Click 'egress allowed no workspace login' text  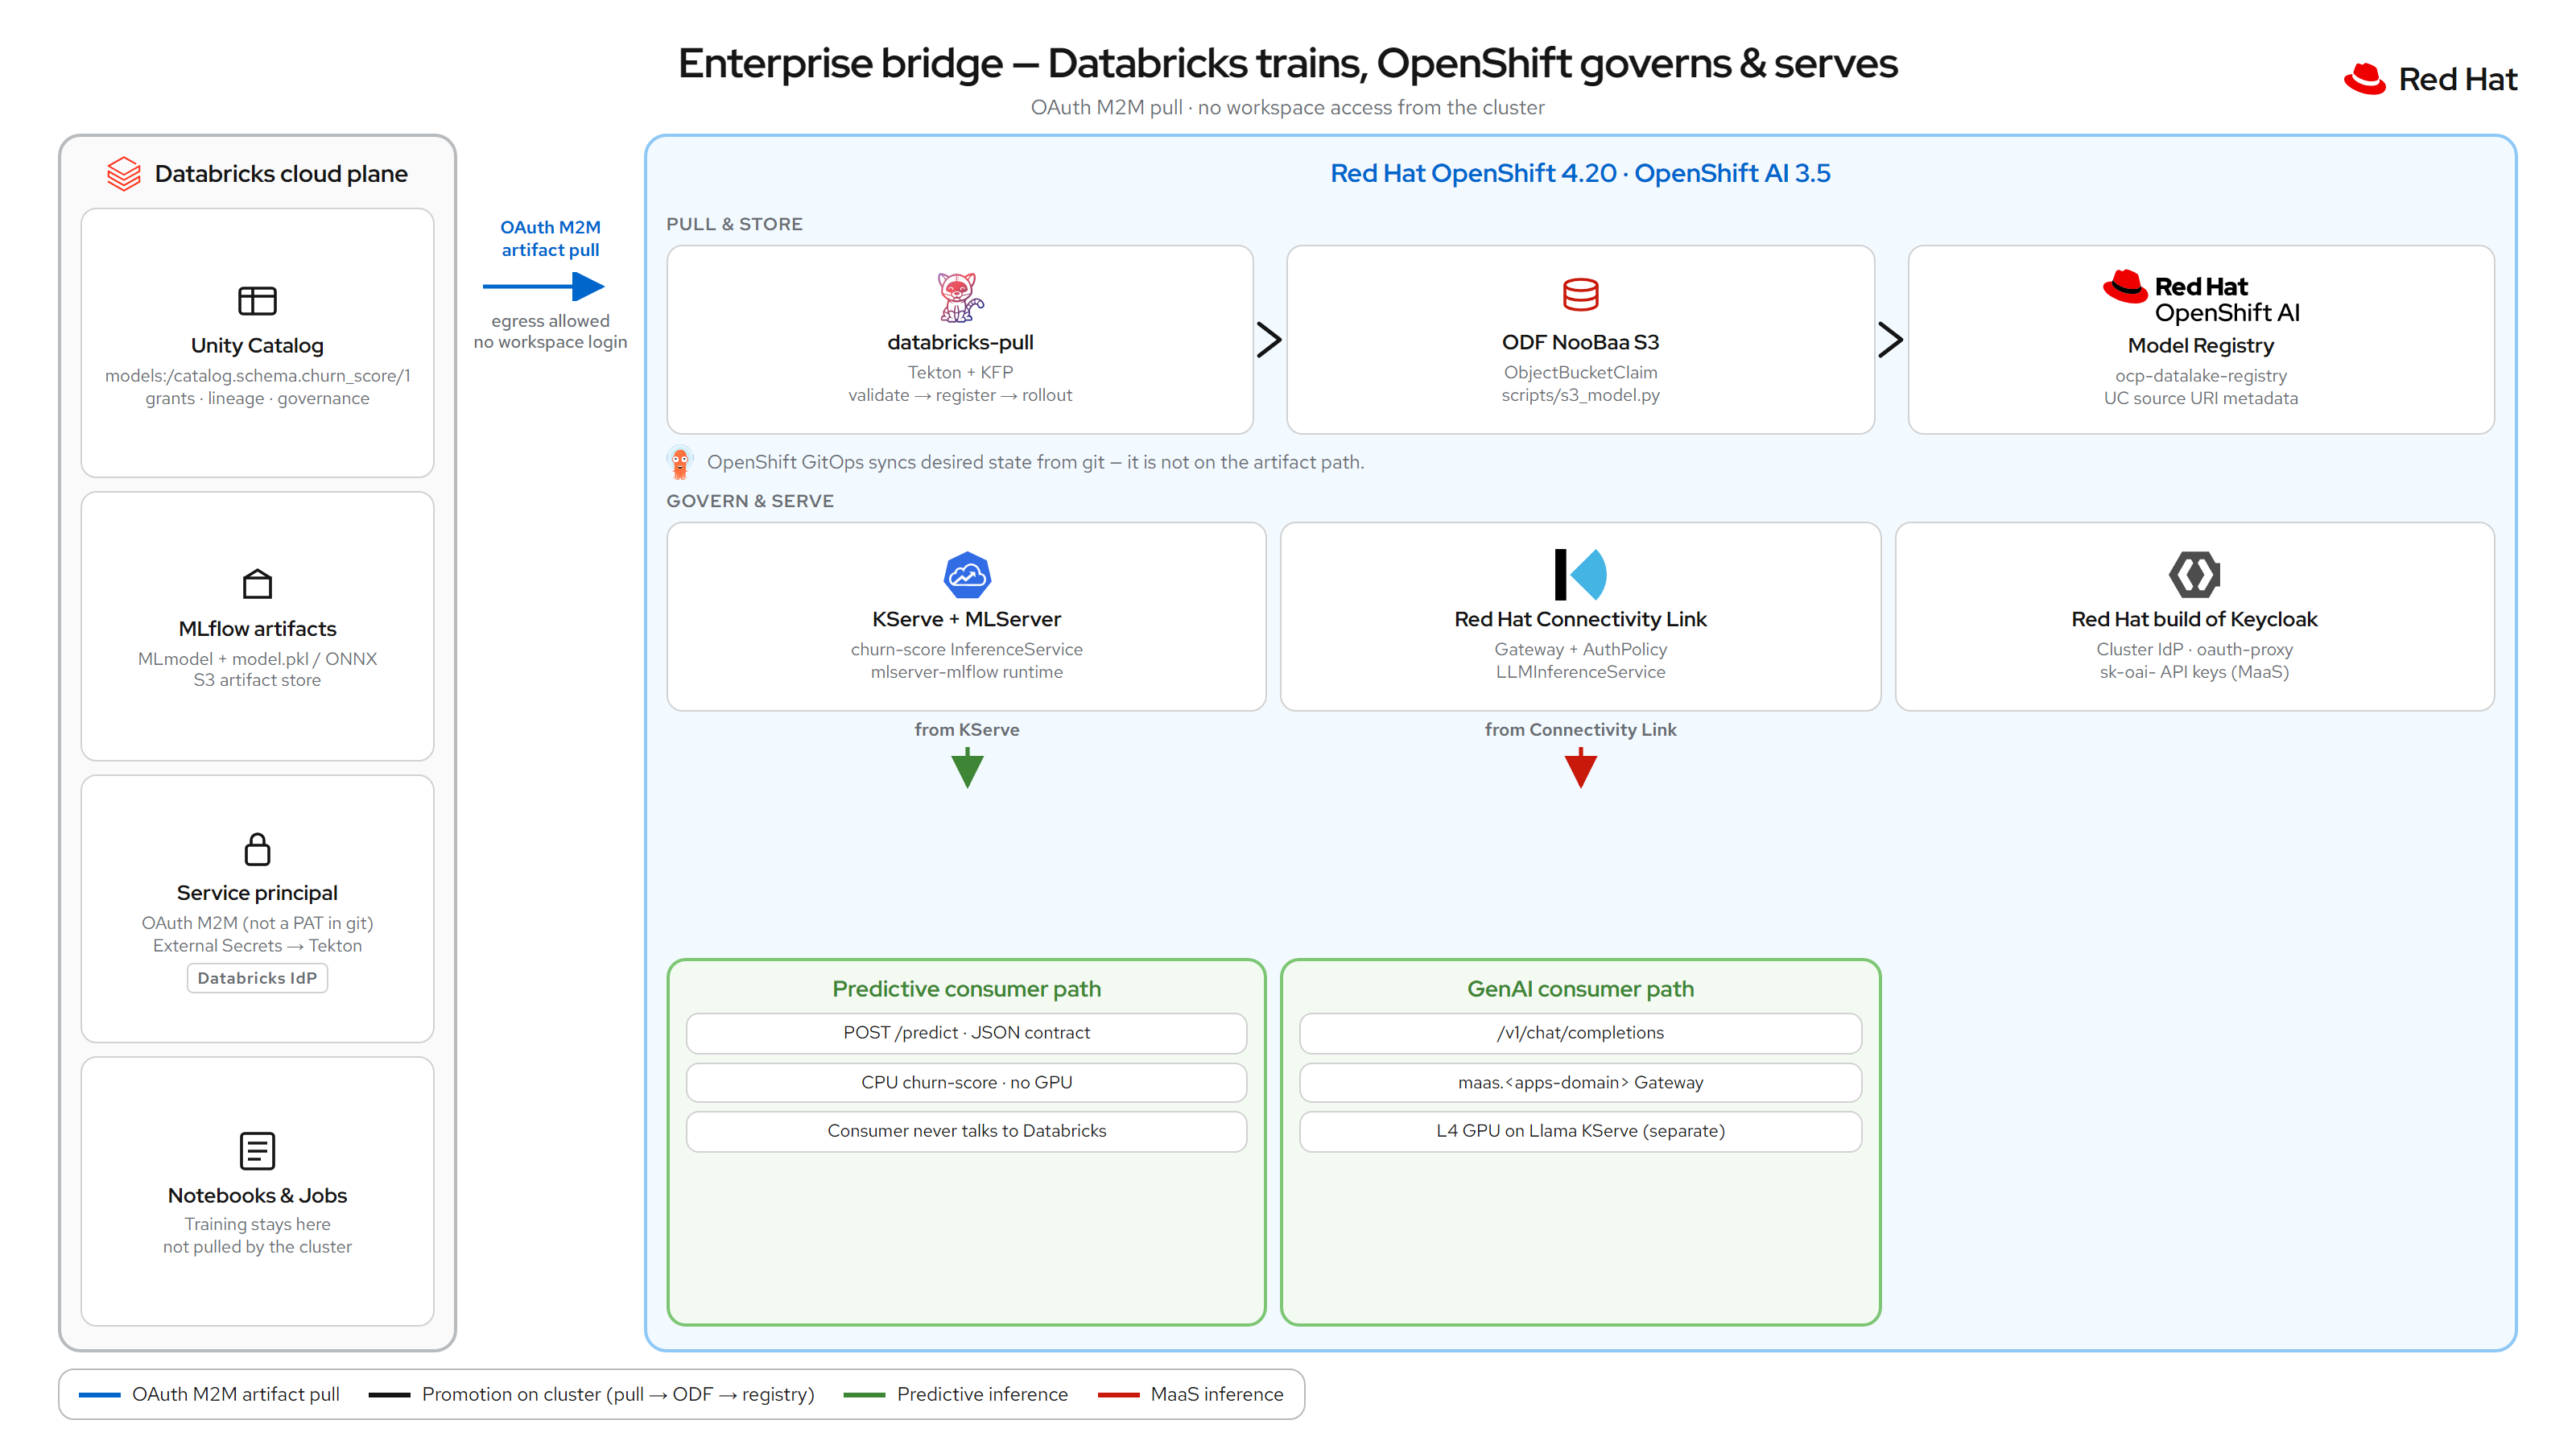pos(550,331)
